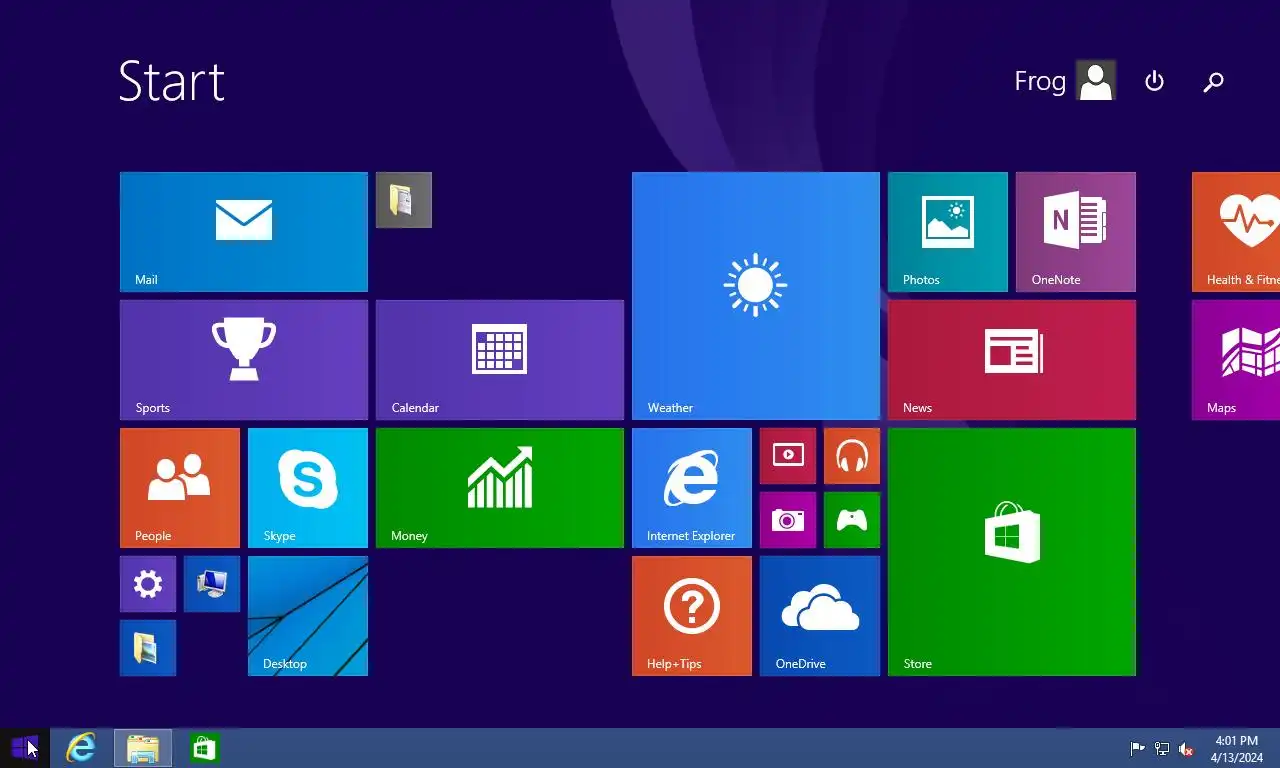The height and width of the screenshot is (768, 1280).
Task: Open the Desktop tile
Action: point(308,616)
